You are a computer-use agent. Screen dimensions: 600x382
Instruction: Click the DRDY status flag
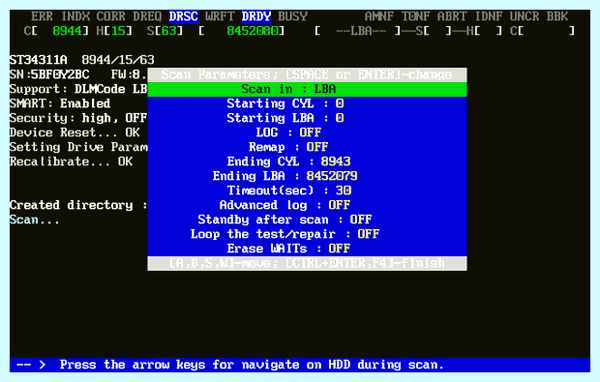point(256,17)
